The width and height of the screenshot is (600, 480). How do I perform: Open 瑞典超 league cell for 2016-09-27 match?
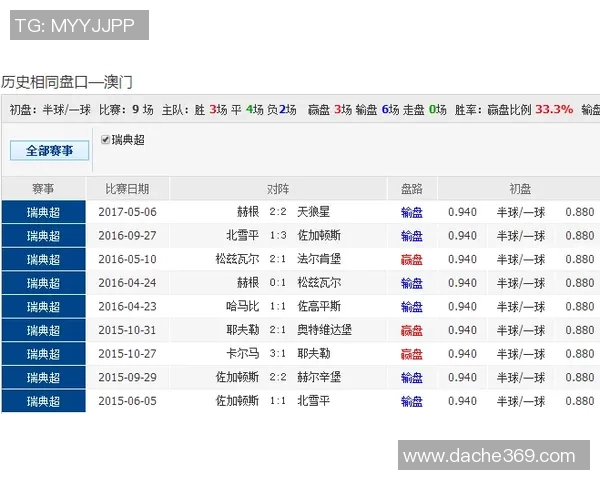44,236
